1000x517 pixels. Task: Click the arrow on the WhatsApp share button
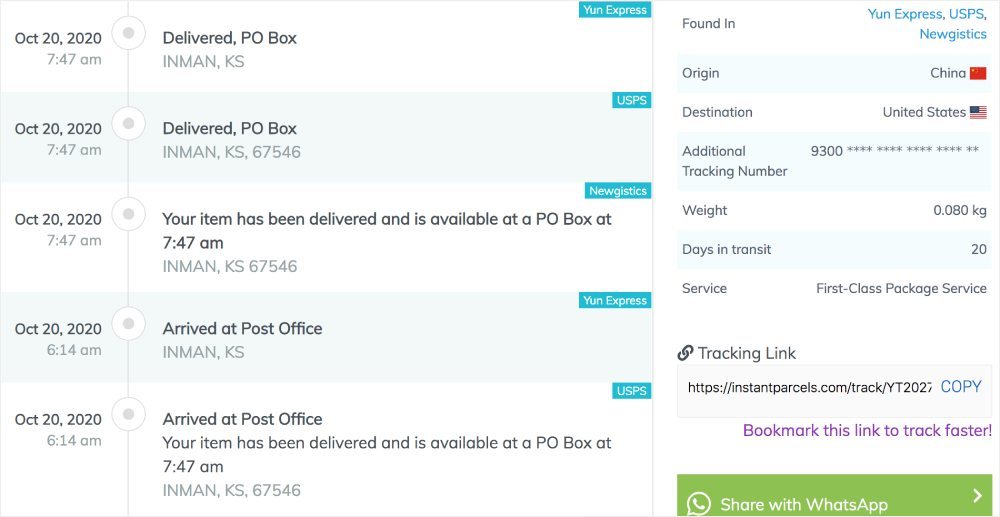click(x=977, y=497)
